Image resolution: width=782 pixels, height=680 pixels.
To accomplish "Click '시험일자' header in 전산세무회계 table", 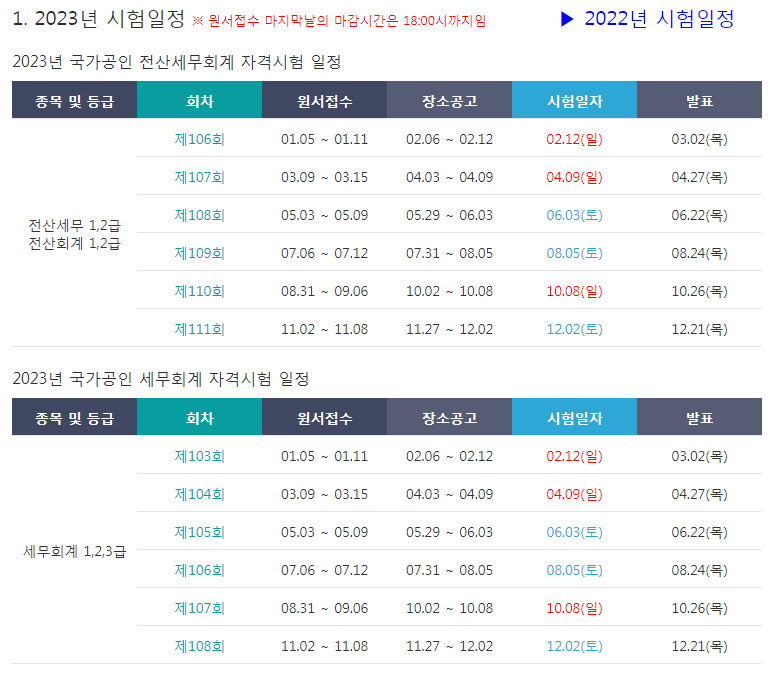I will [575, 101].
